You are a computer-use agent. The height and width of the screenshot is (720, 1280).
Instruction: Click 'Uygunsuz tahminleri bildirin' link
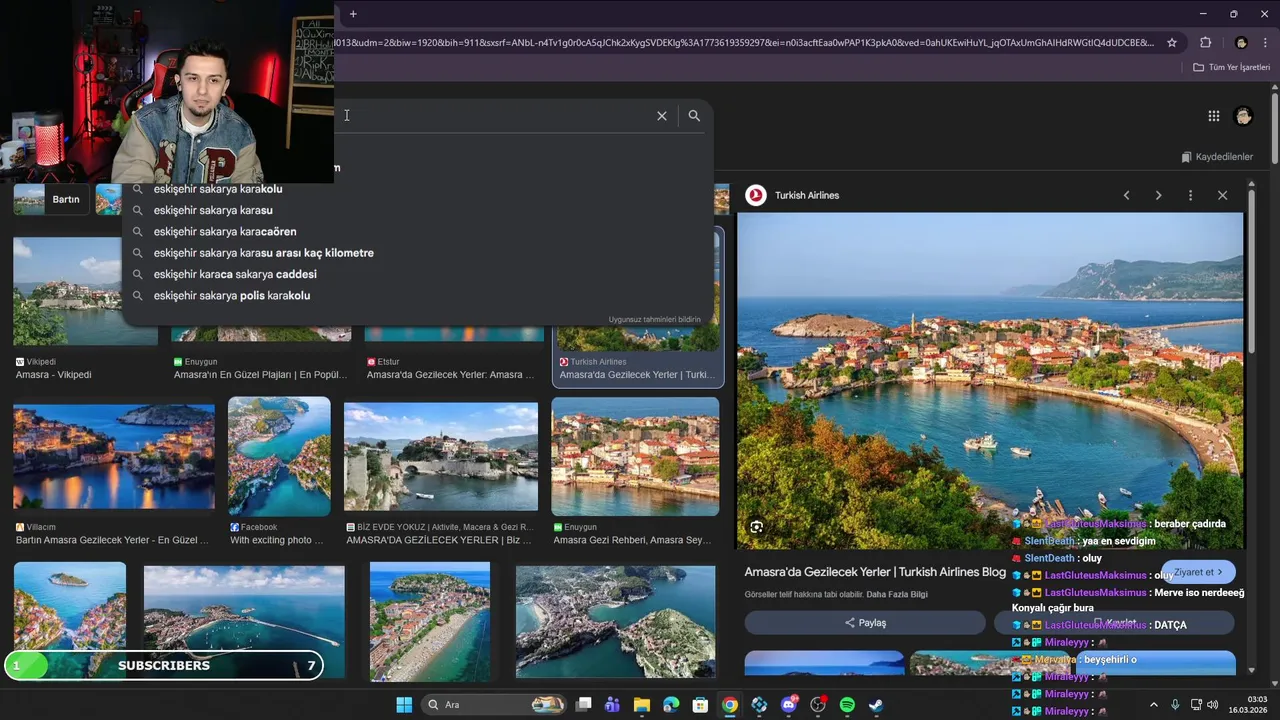pyautogui.click(x=655, y=320)
